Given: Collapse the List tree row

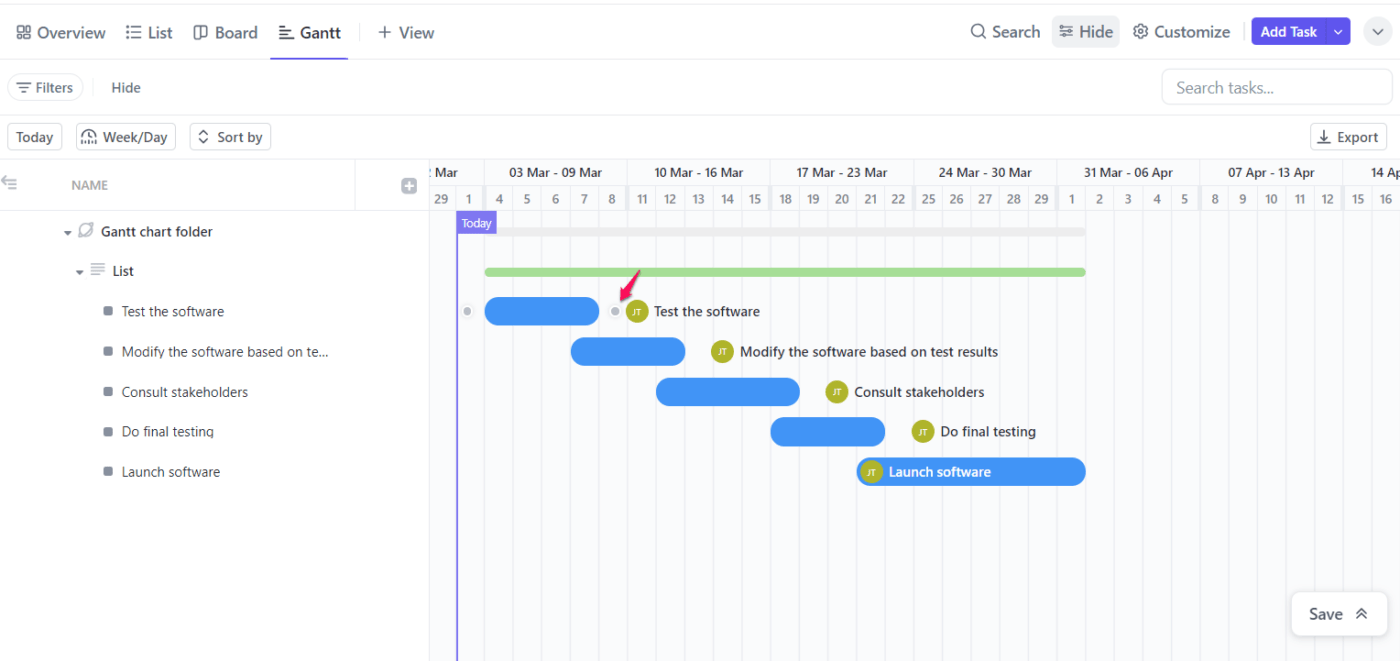Looking at the screenshot, I should [x=79, y=272].
